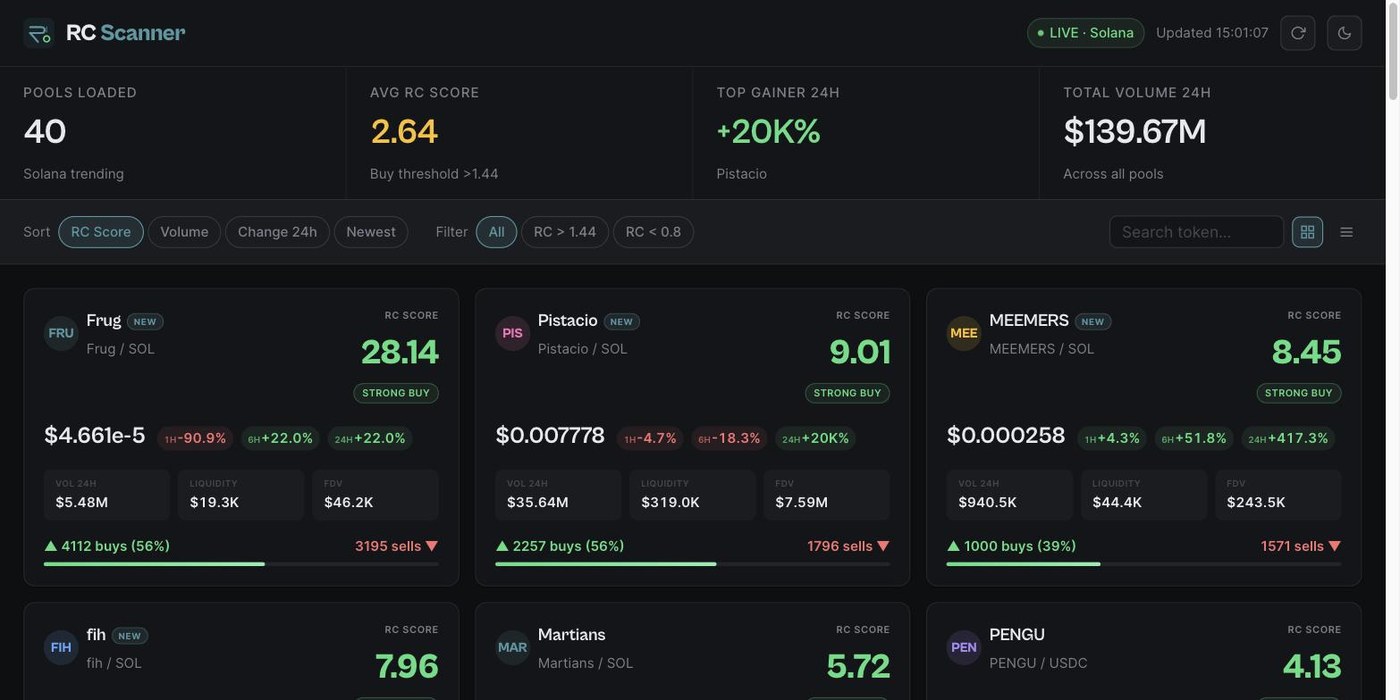
Task: Click Top Gainer value +20K%
Action: [x=768, y=132]
